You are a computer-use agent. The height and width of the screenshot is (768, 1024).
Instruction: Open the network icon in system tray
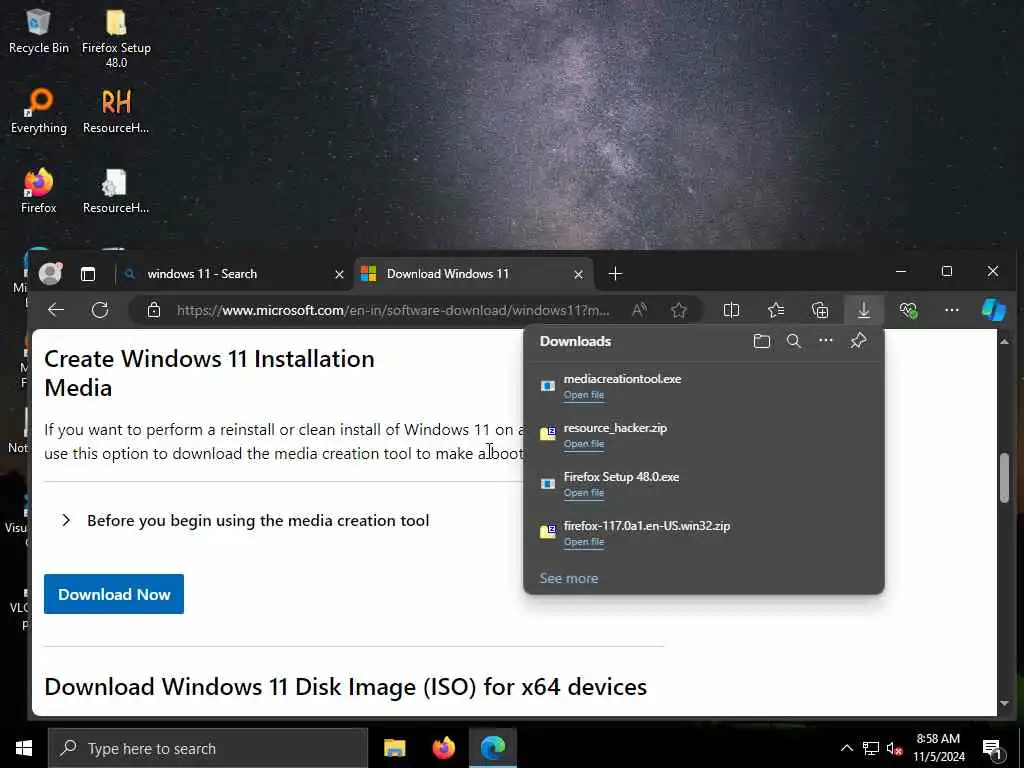[871, 748]
